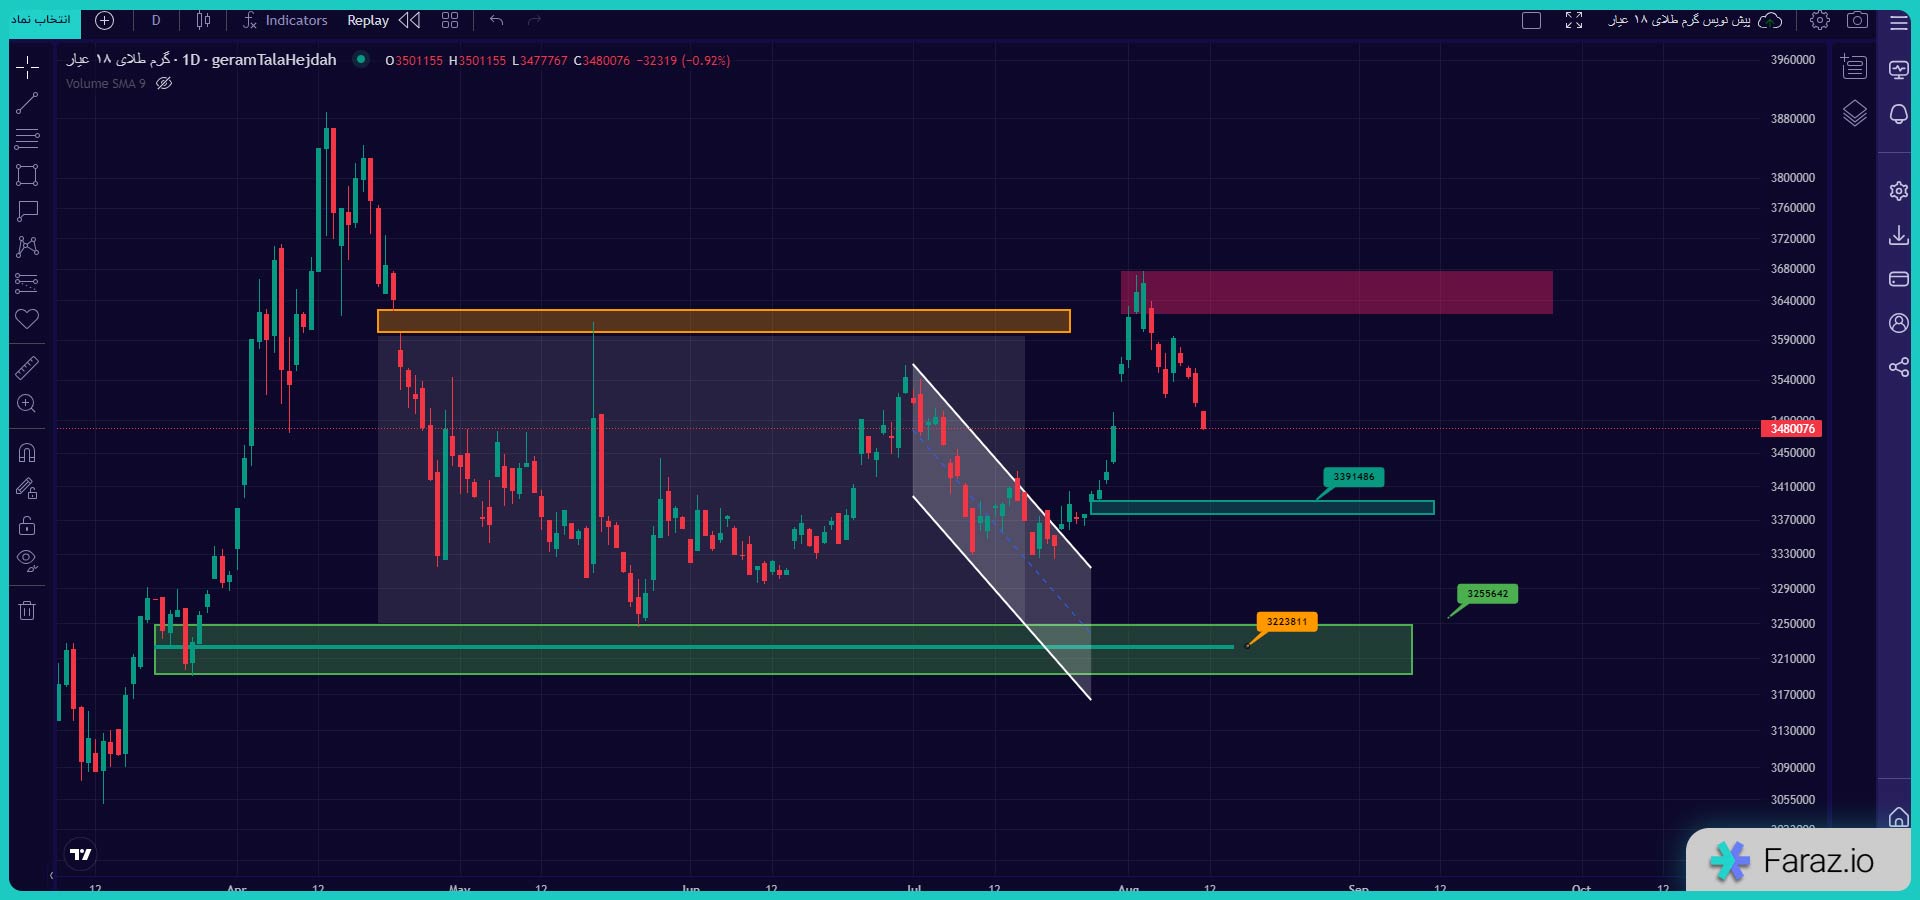Toggle stay in drawing mode
The width and height of the screenshot is (1920, 900).
click(27, 489)
